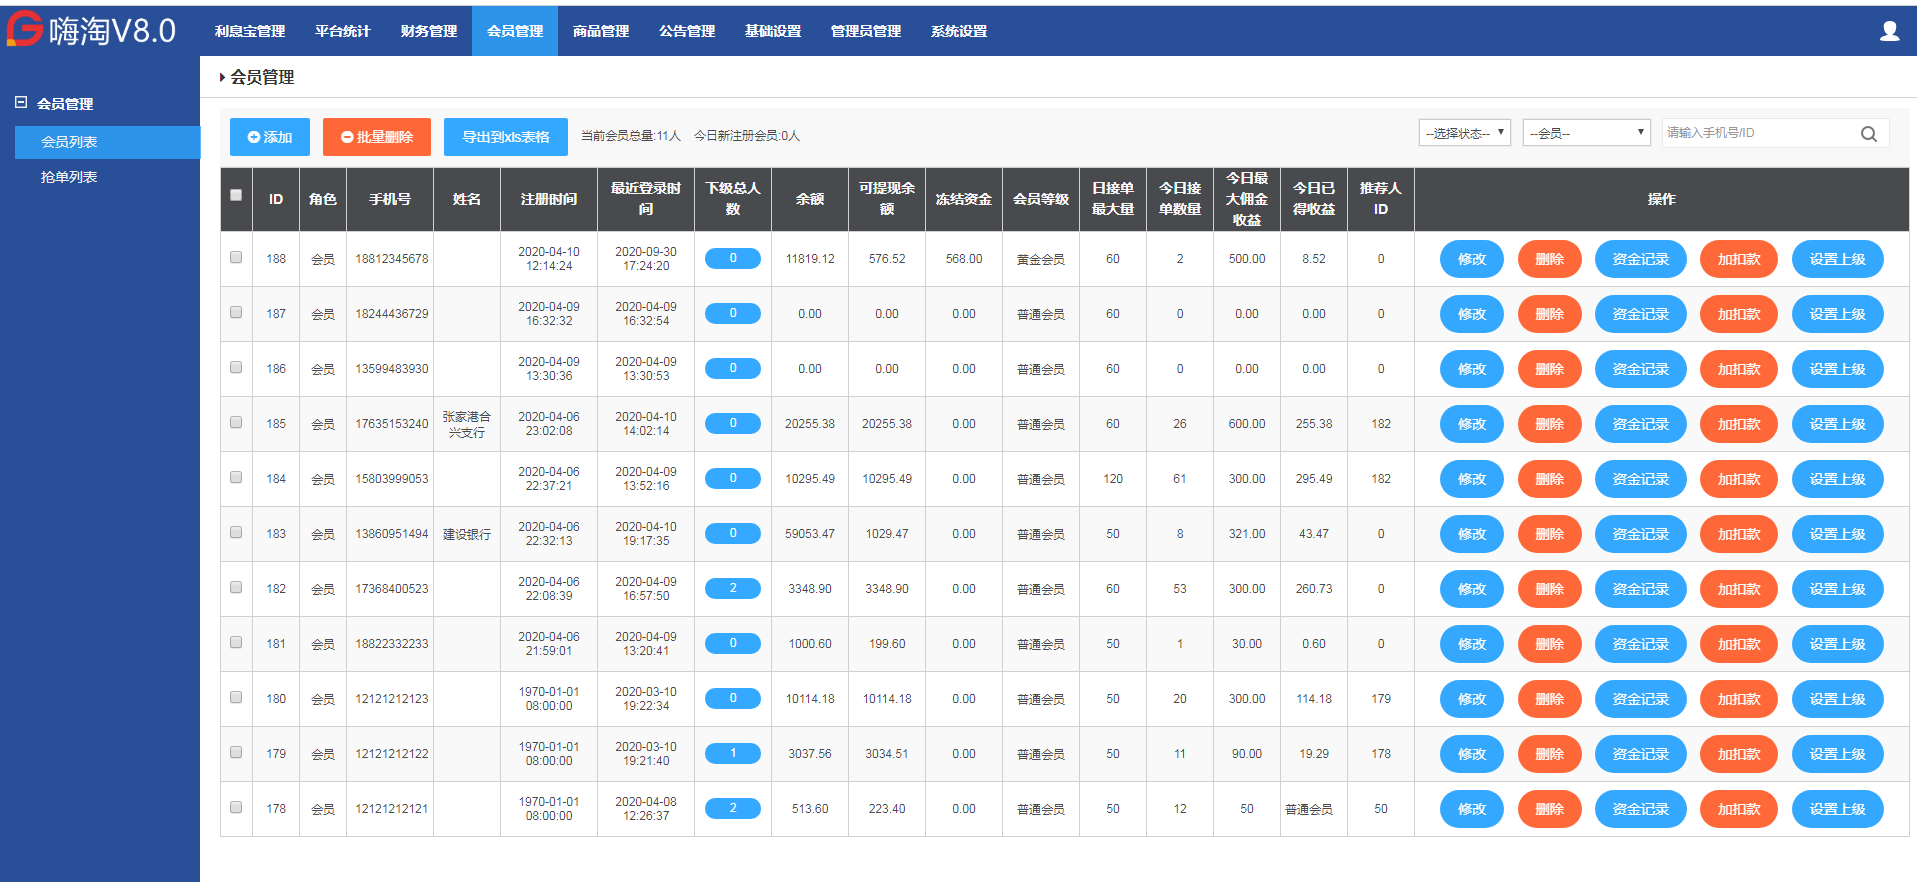
Task: Open the 财务管理 top menu
Action: (x=428, y=31)
